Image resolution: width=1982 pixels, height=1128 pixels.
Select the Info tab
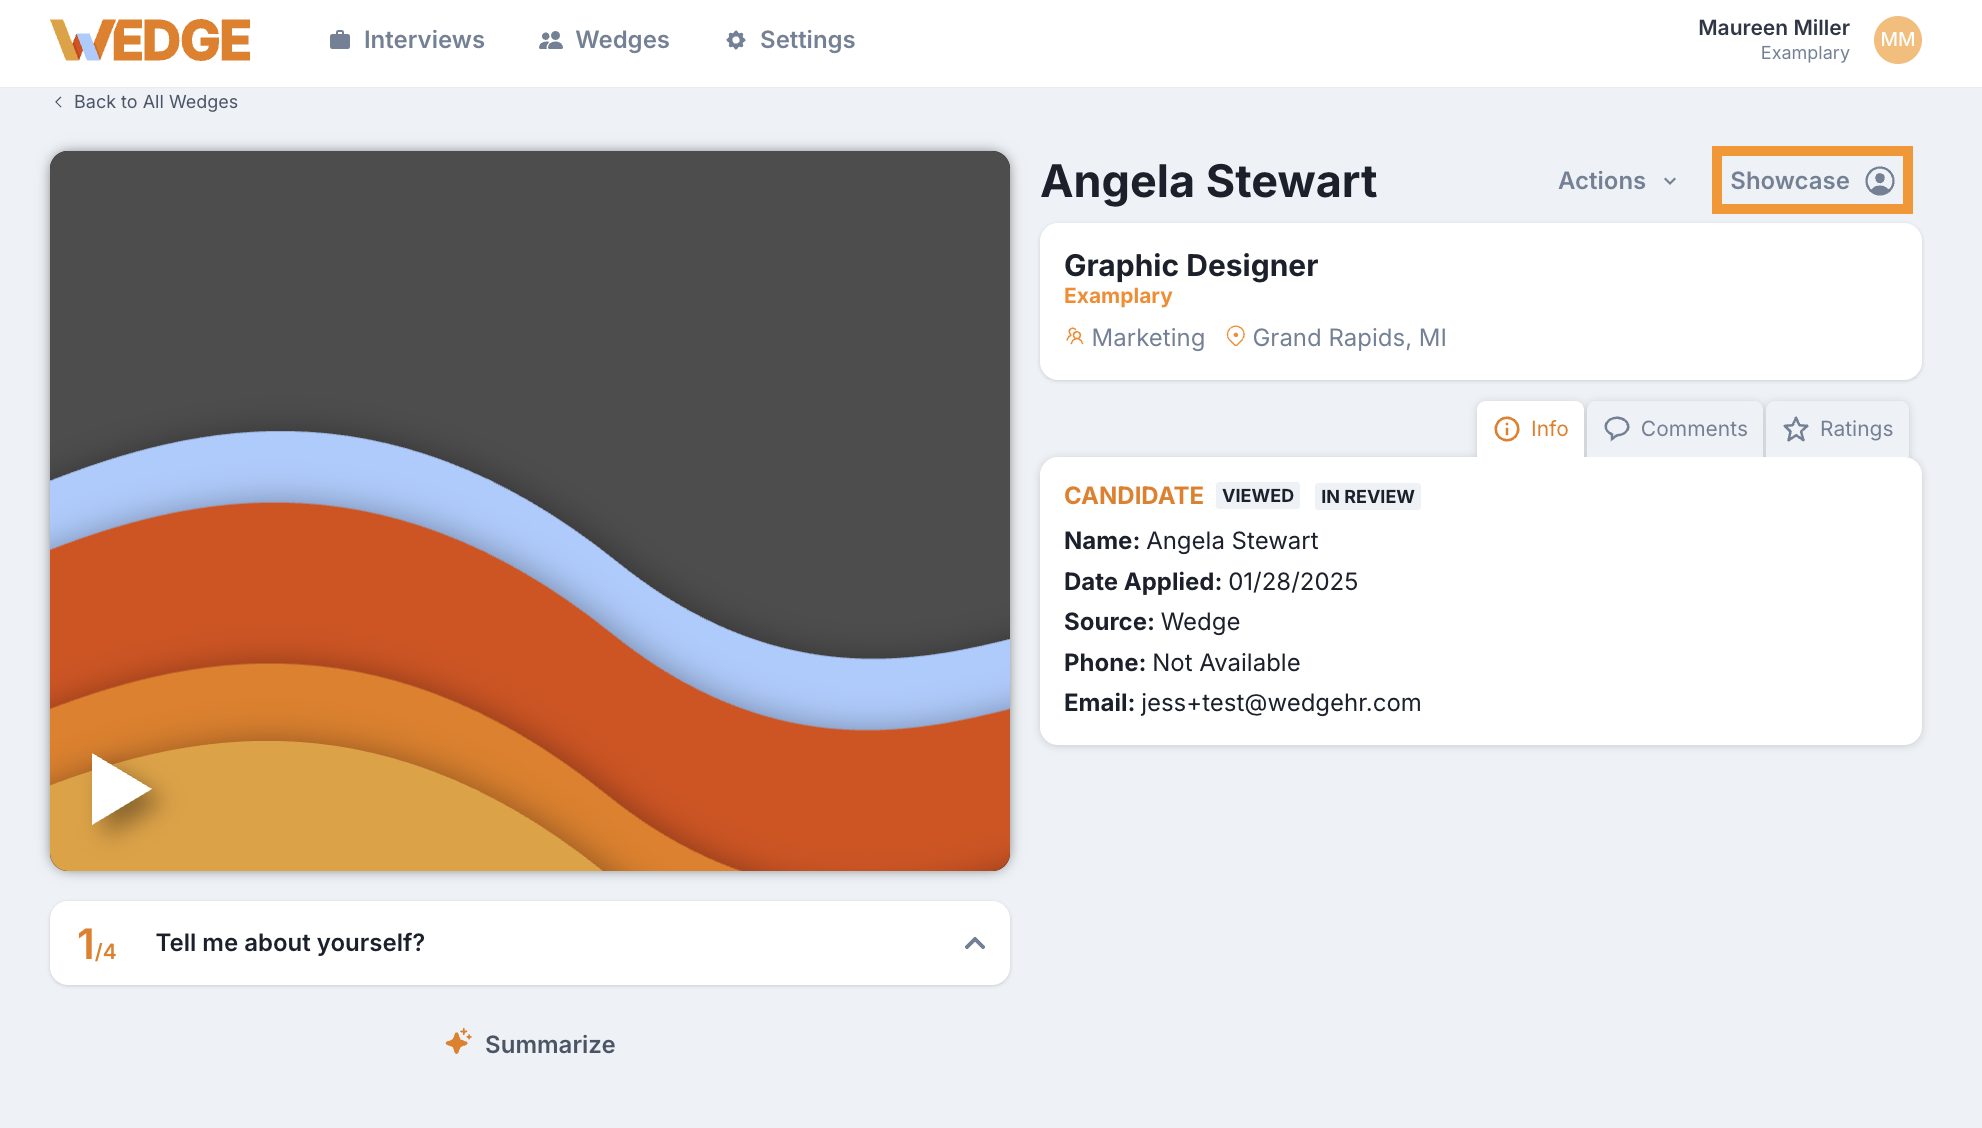click(x=1531, y=429)
